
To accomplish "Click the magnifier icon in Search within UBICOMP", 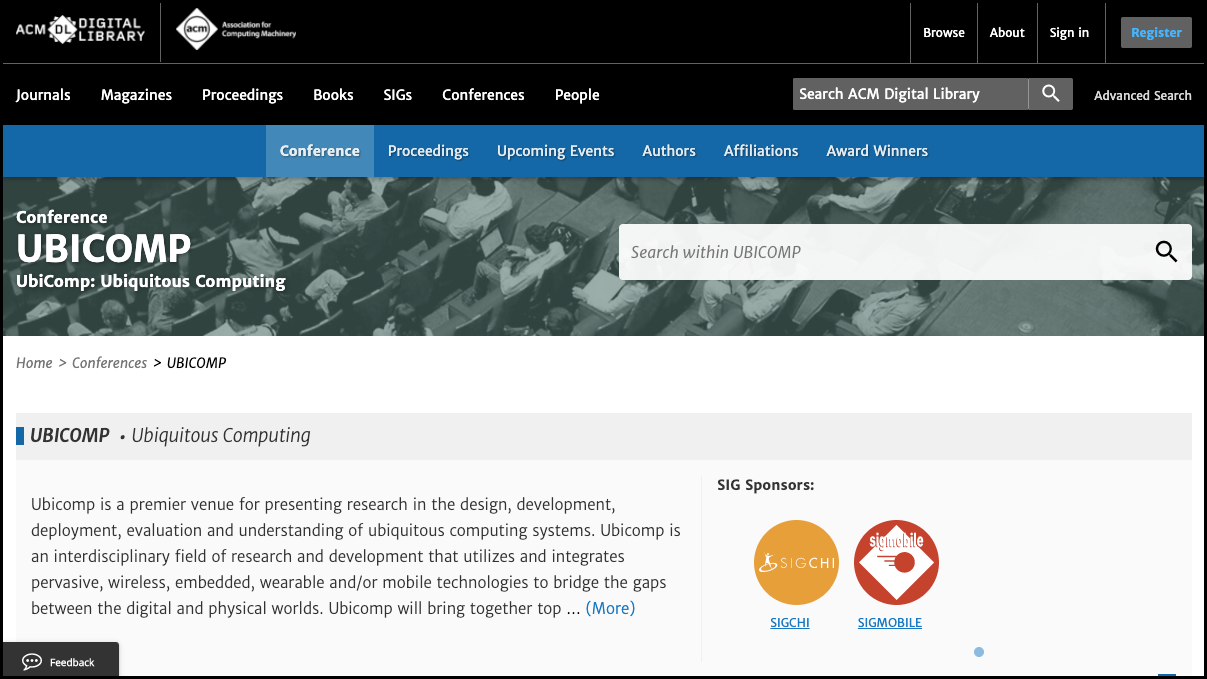I will [x=1166, y=252].
